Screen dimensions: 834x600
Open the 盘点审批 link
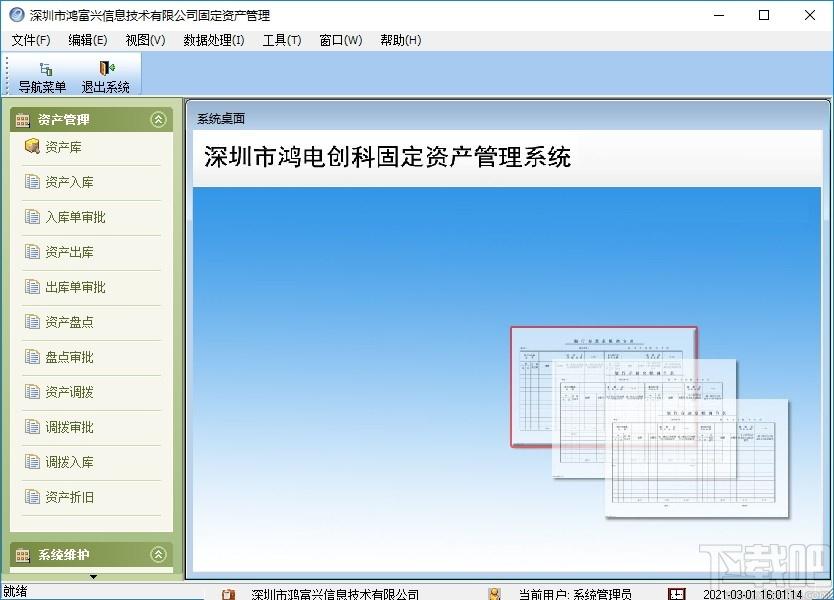click(x=69, y=357)
